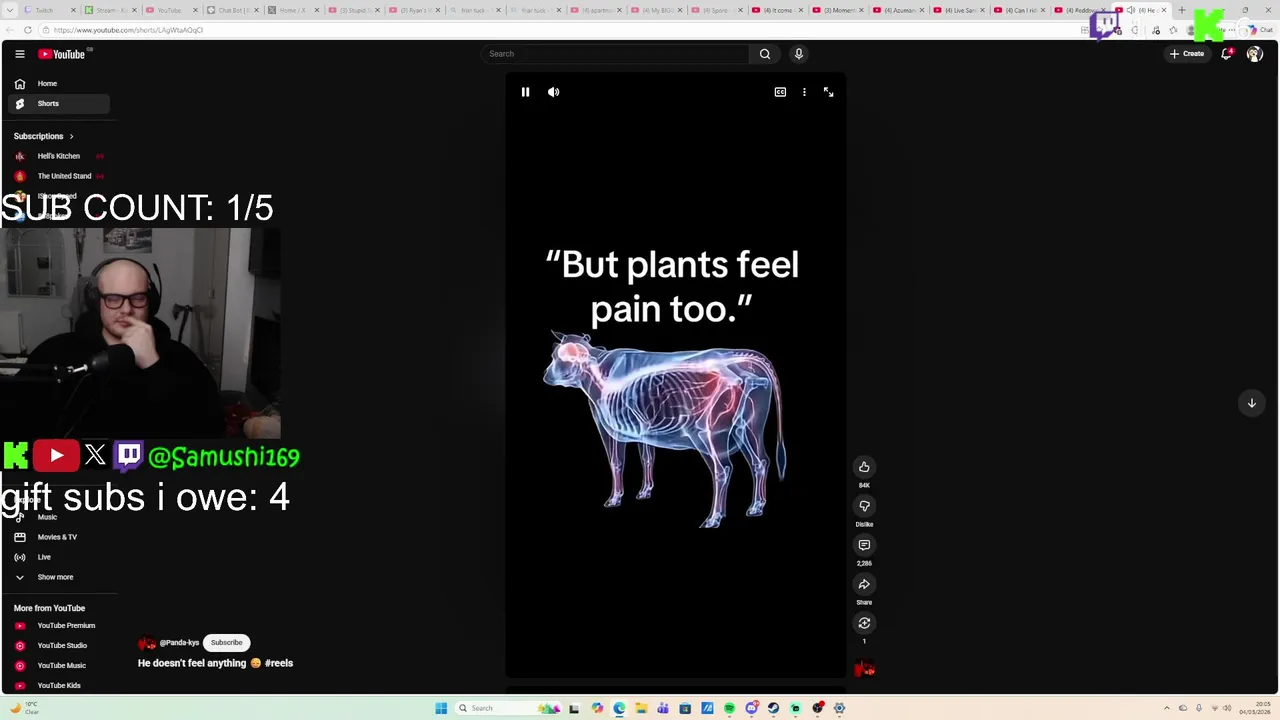Click the browser address bar URL
The image size is (1280, 720).
[128, 30]
